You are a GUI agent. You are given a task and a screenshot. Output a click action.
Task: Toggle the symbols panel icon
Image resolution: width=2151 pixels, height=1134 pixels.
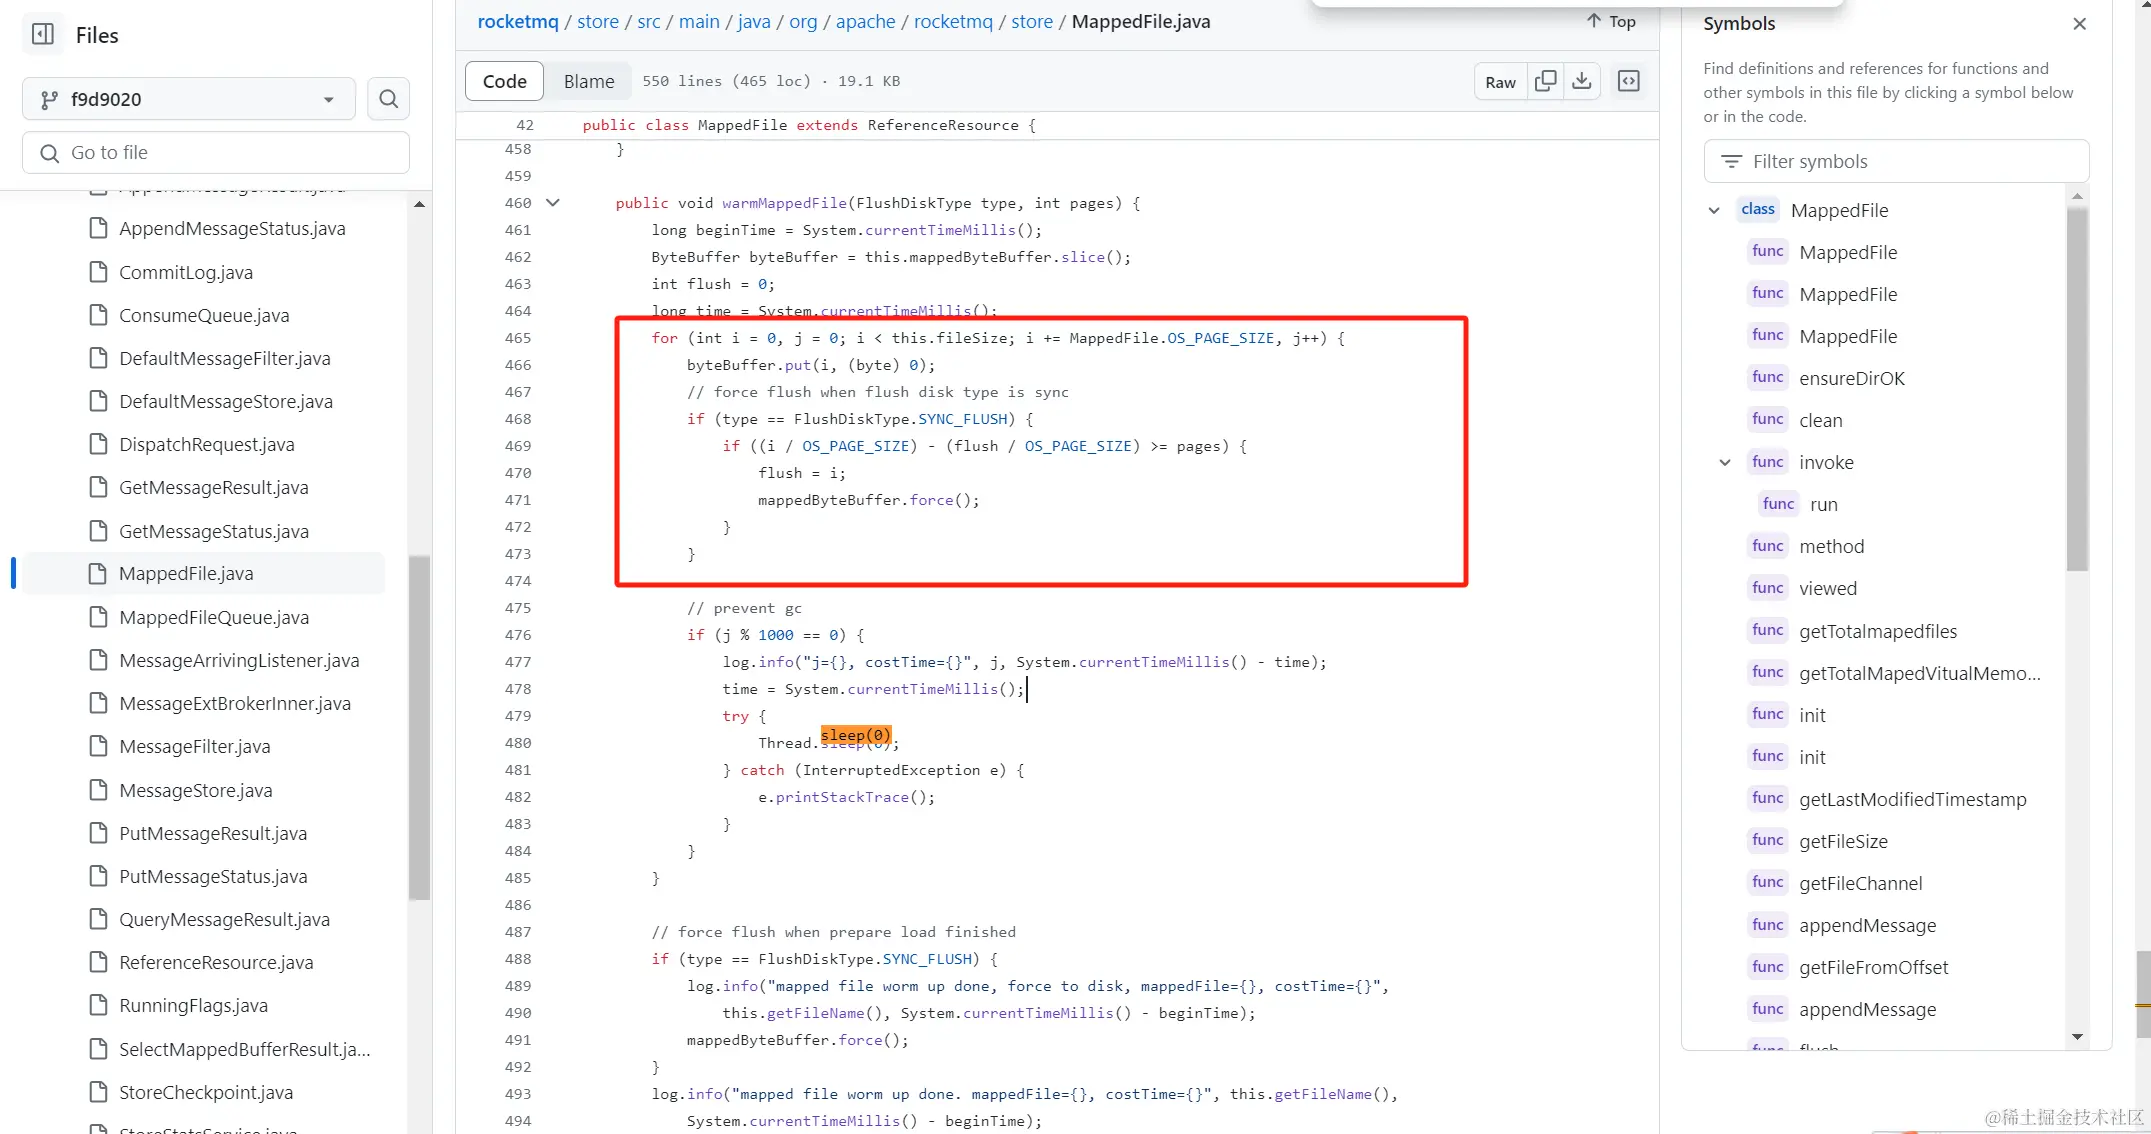(x=1629, y=81)
